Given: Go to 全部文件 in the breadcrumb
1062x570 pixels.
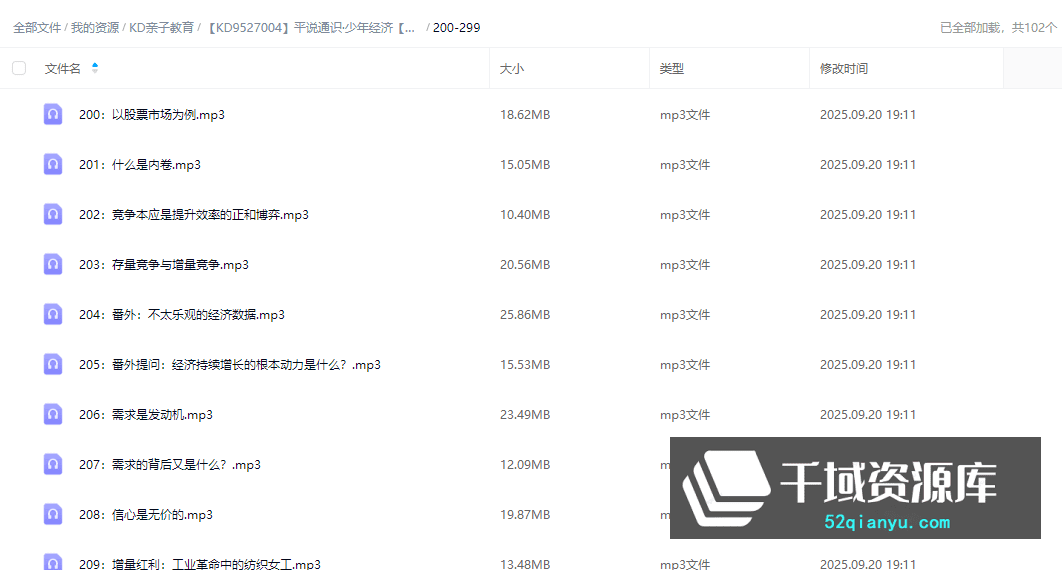Looking at the screenshot, I should (x=37, y=28).
